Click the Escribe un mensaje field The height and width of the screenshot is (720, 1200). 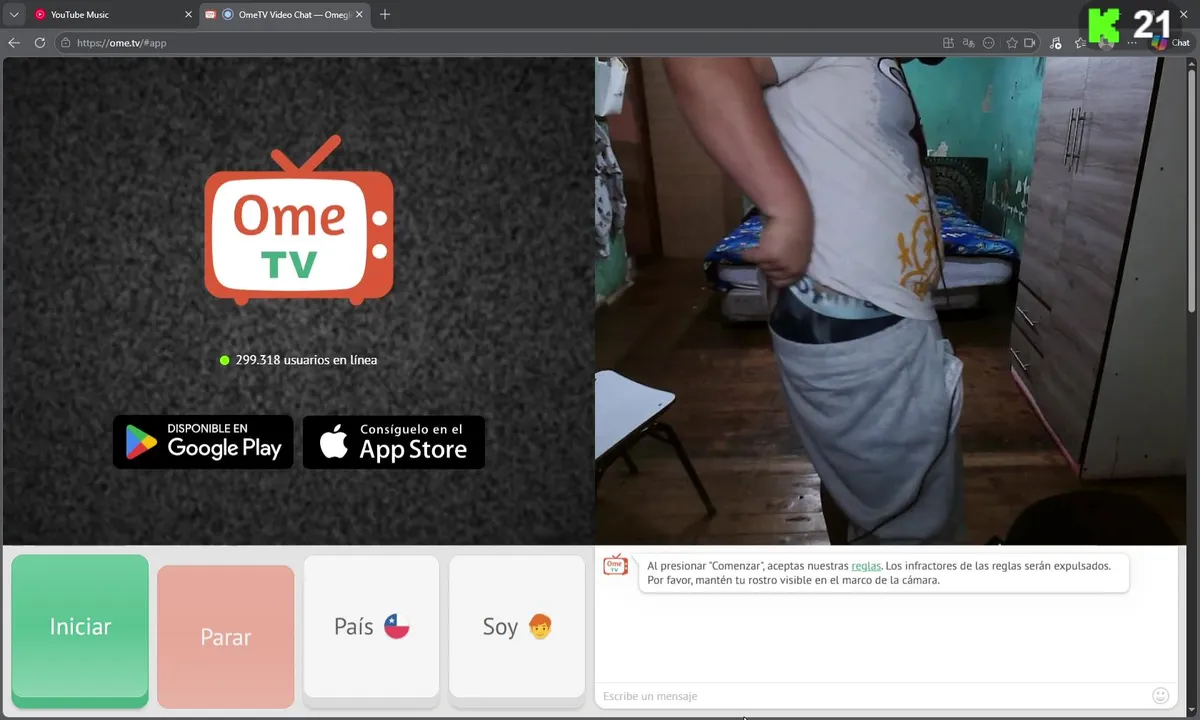[x=873, y=696]
